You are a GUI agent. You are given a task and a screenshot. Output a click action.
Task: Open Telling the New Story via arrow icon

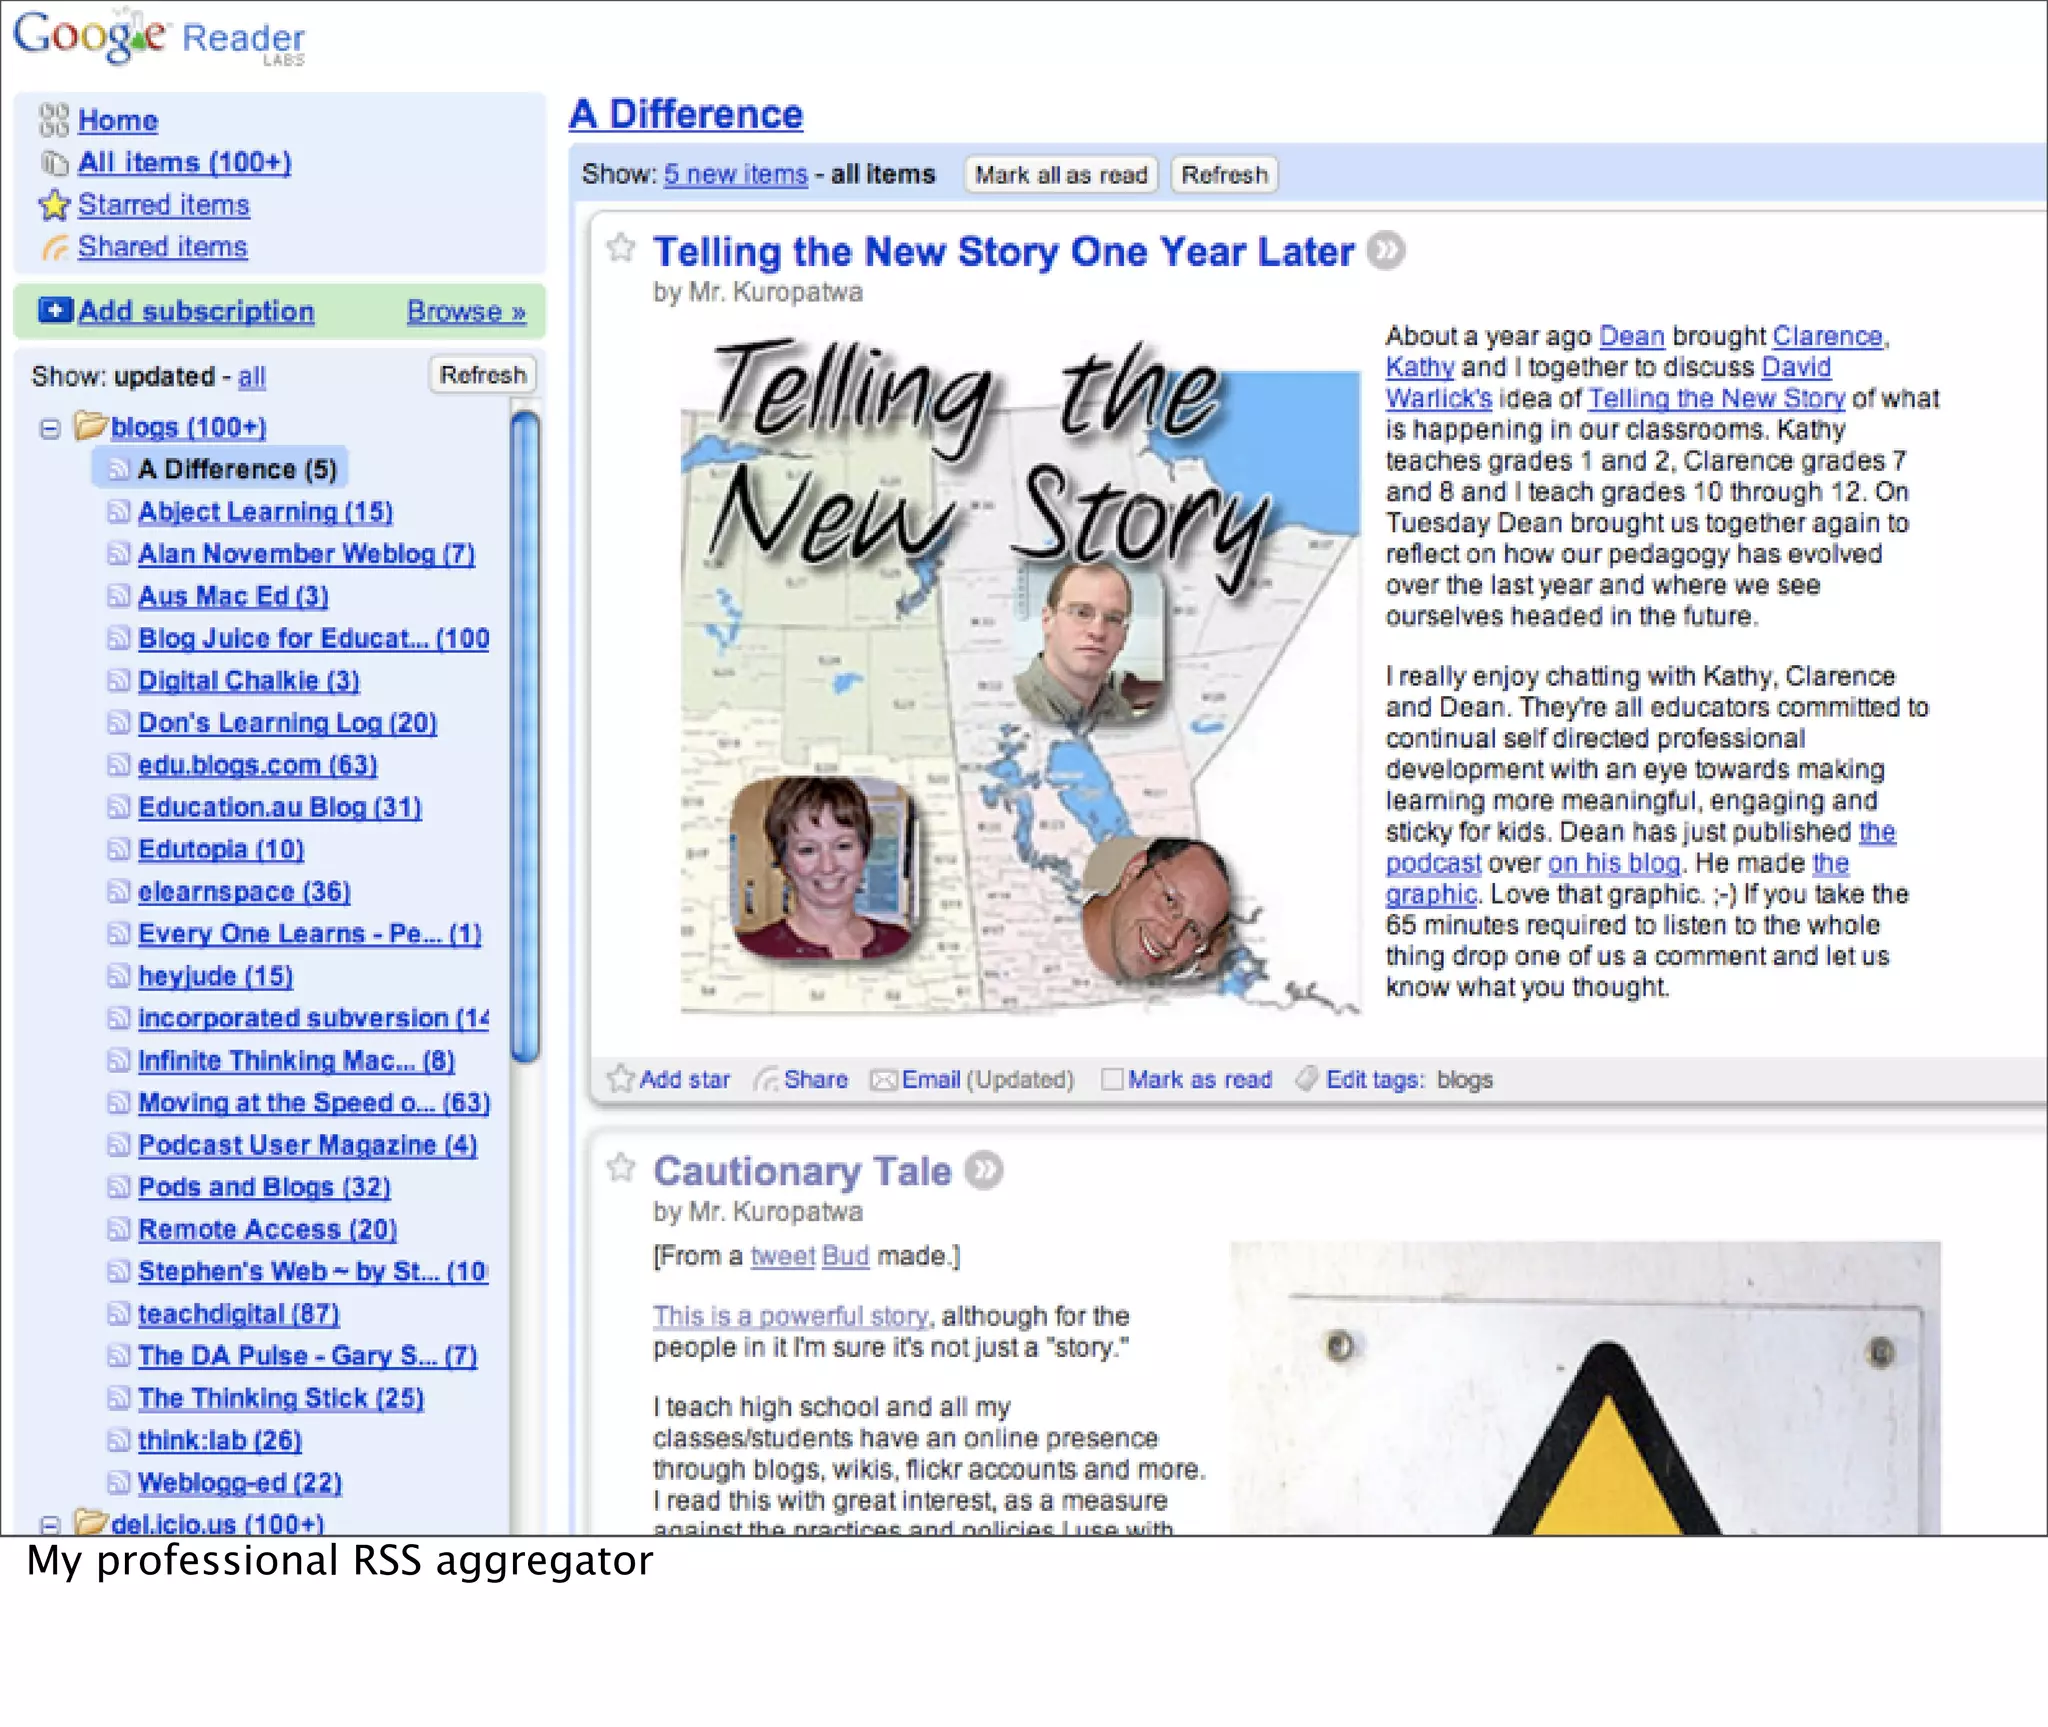click(x=1386, y=251)
